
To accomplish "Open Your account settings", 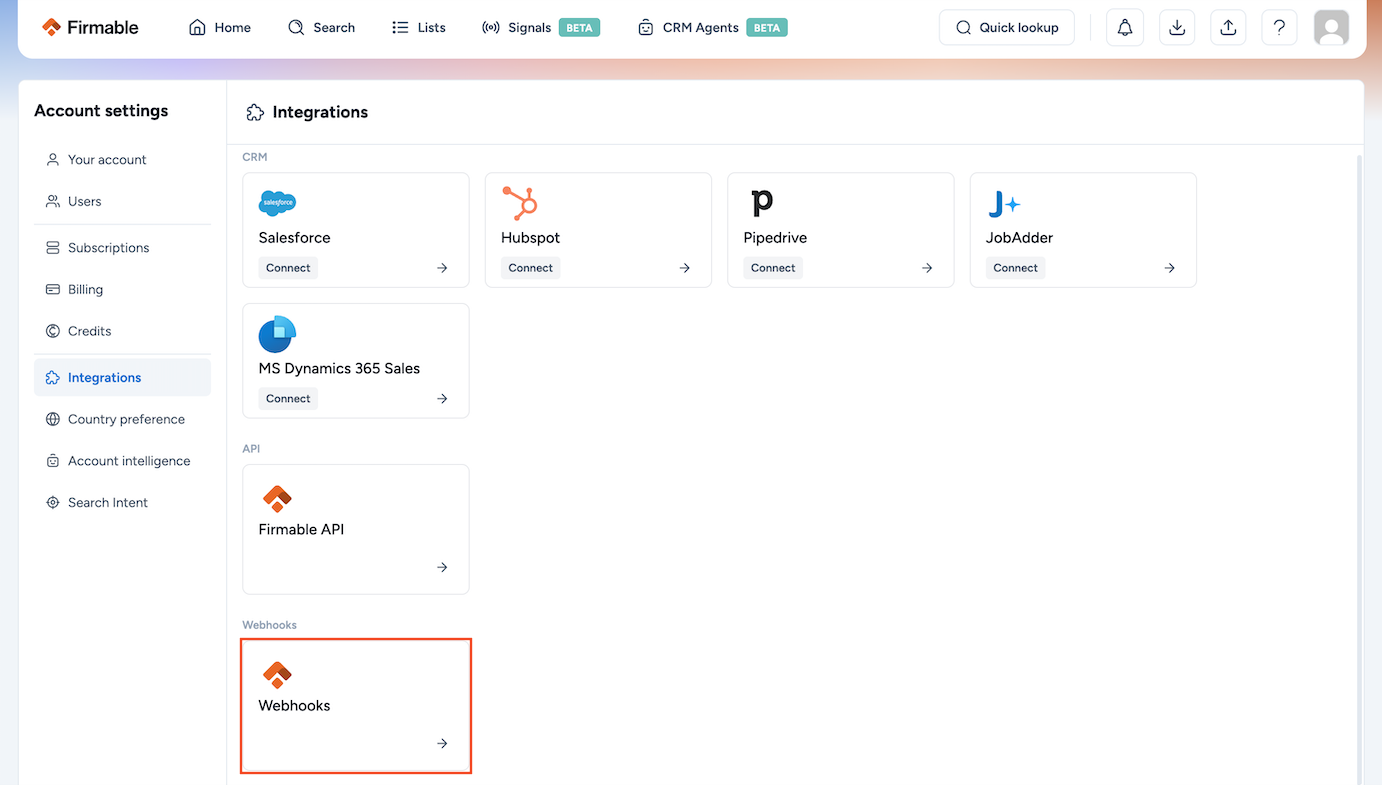I will (x=122, y=160).
